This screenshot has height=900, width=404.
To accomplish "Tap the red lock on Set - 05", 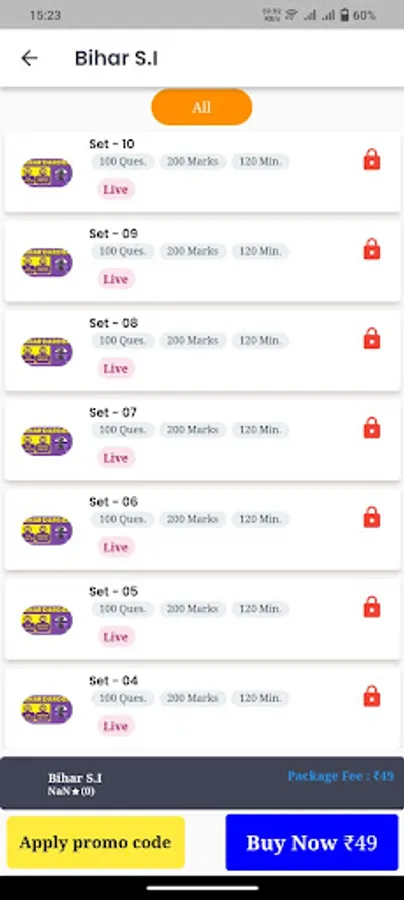I will tap(372, 607).
